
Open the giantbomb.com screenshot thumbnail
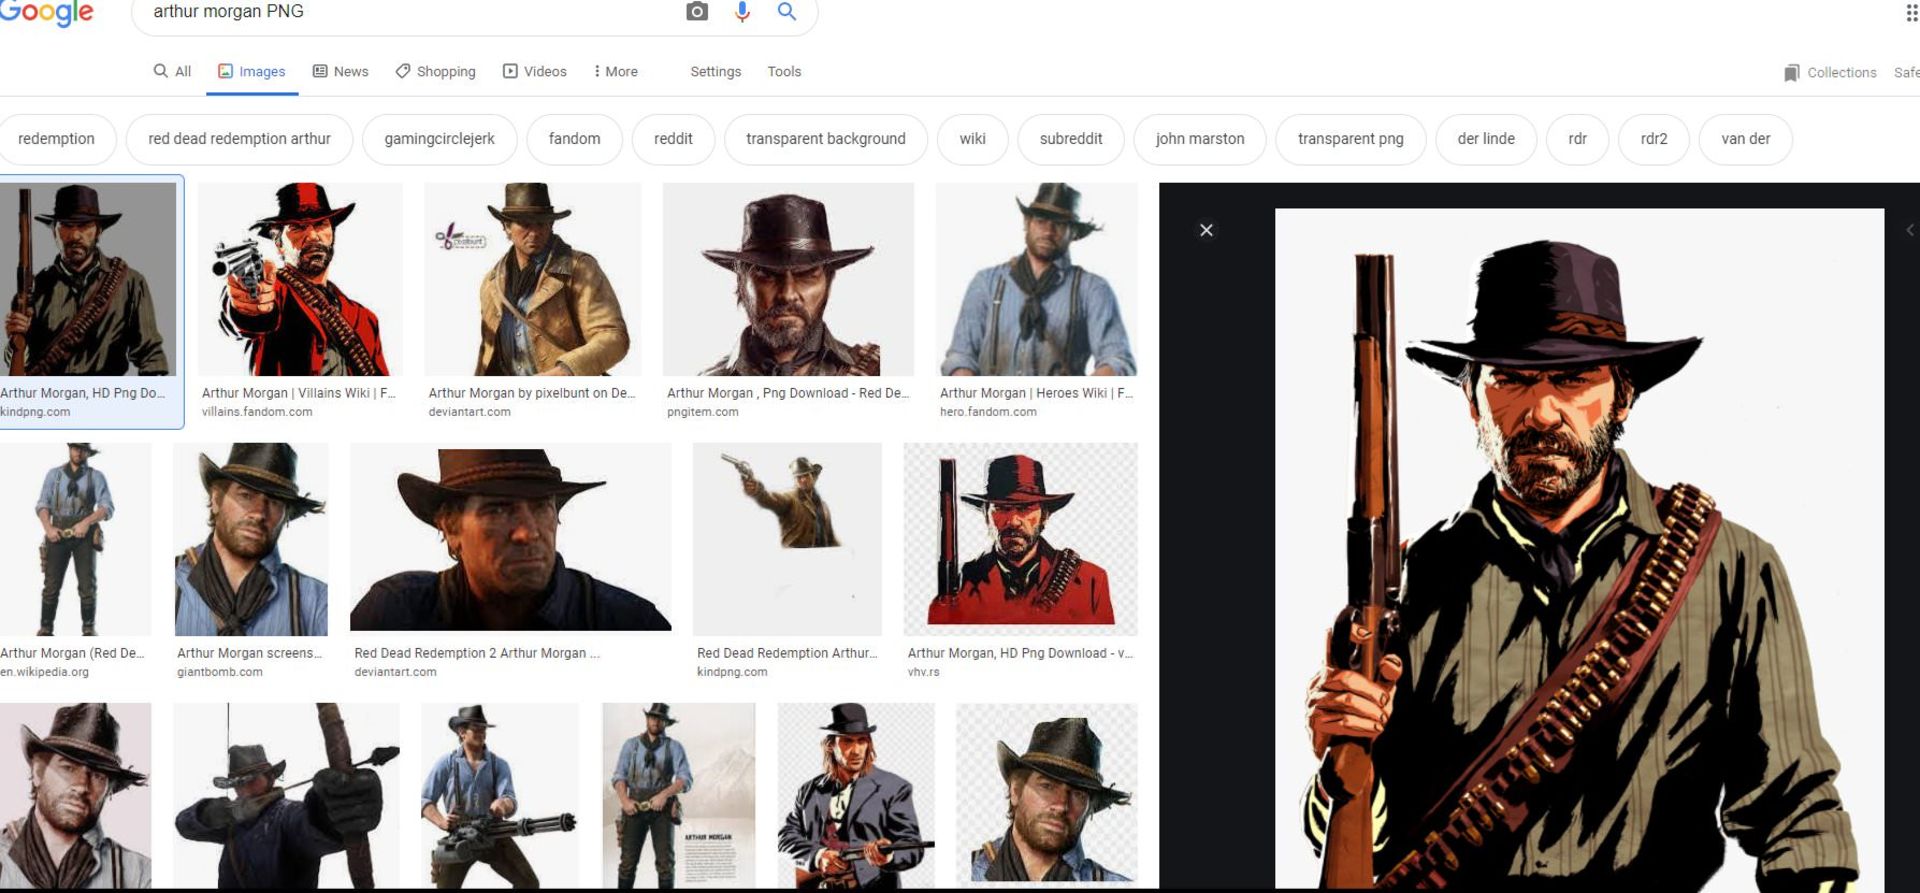[x=250, y=539]
